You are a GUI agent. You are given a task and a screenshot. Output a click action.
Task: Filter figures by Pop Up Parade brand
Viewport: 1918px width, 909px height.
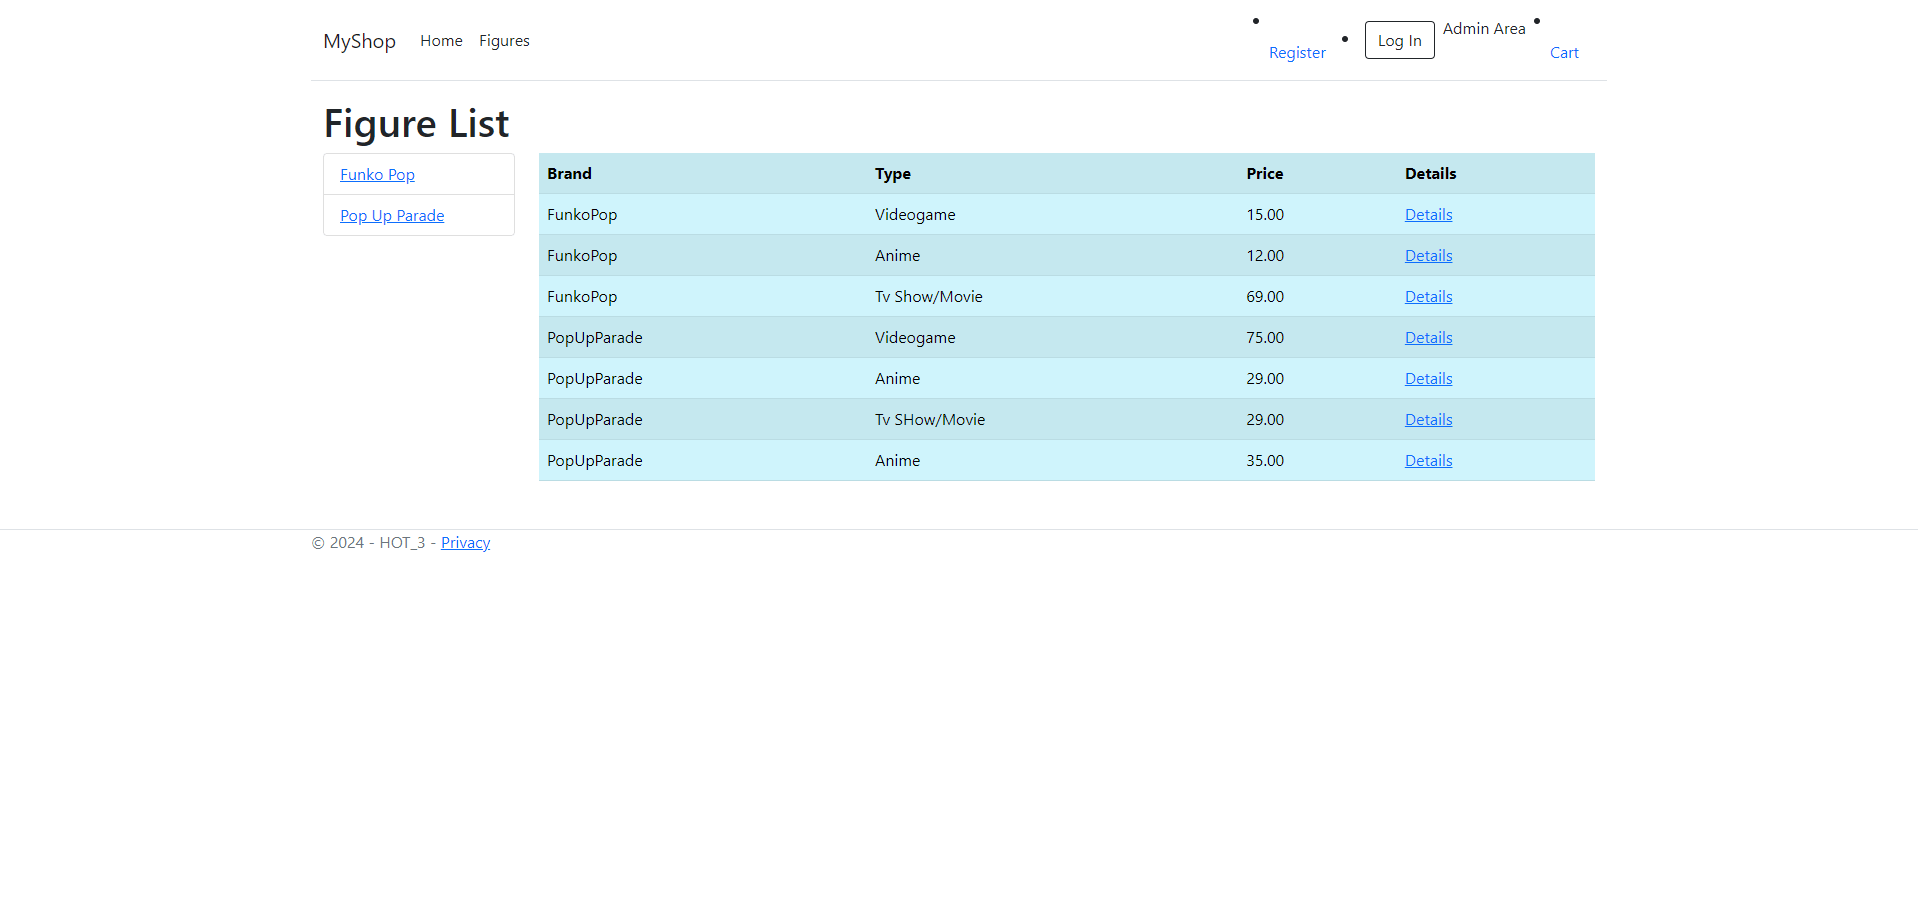tap(392, 215)
